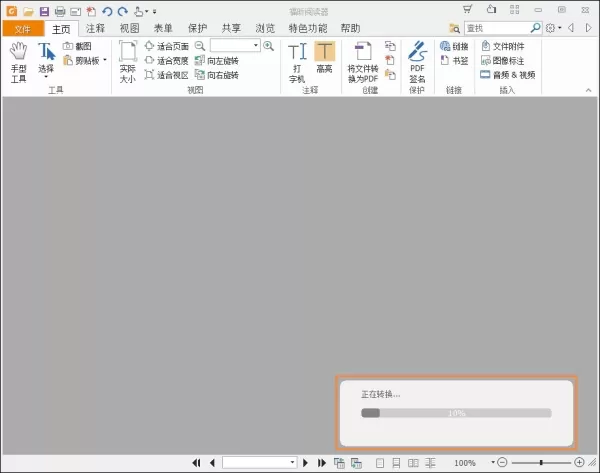This screenshot has width=600, height=473.
Task: Click Convert file to PDF (将文件转换为PDF)
Action: pos(363,62)
